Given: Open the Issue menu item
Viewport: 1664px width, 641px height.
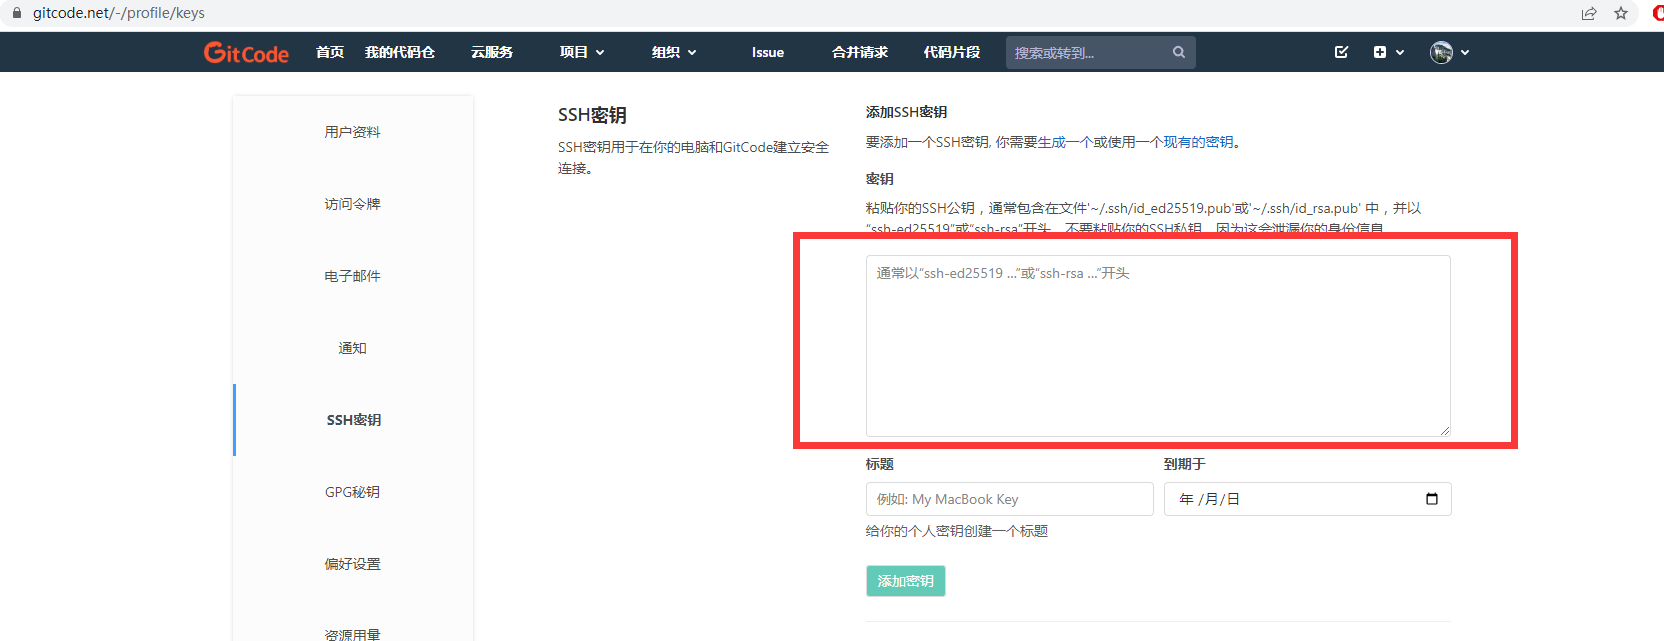Looking at the screenshot, I should (768, 52).
